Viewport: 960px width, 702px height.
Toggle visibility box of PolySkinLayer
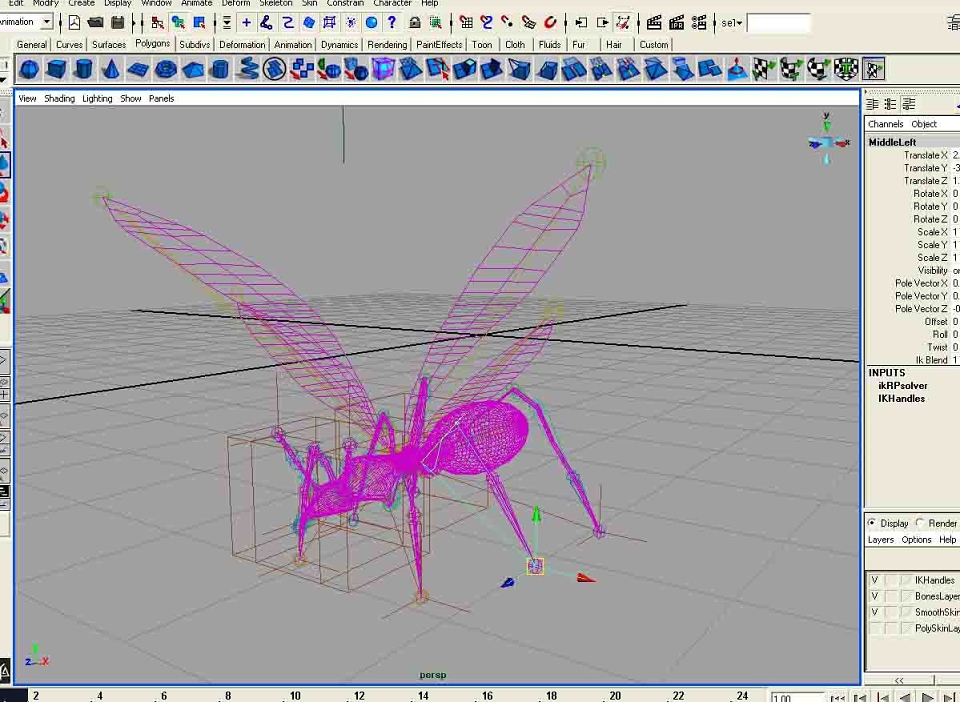coord(875,628)
